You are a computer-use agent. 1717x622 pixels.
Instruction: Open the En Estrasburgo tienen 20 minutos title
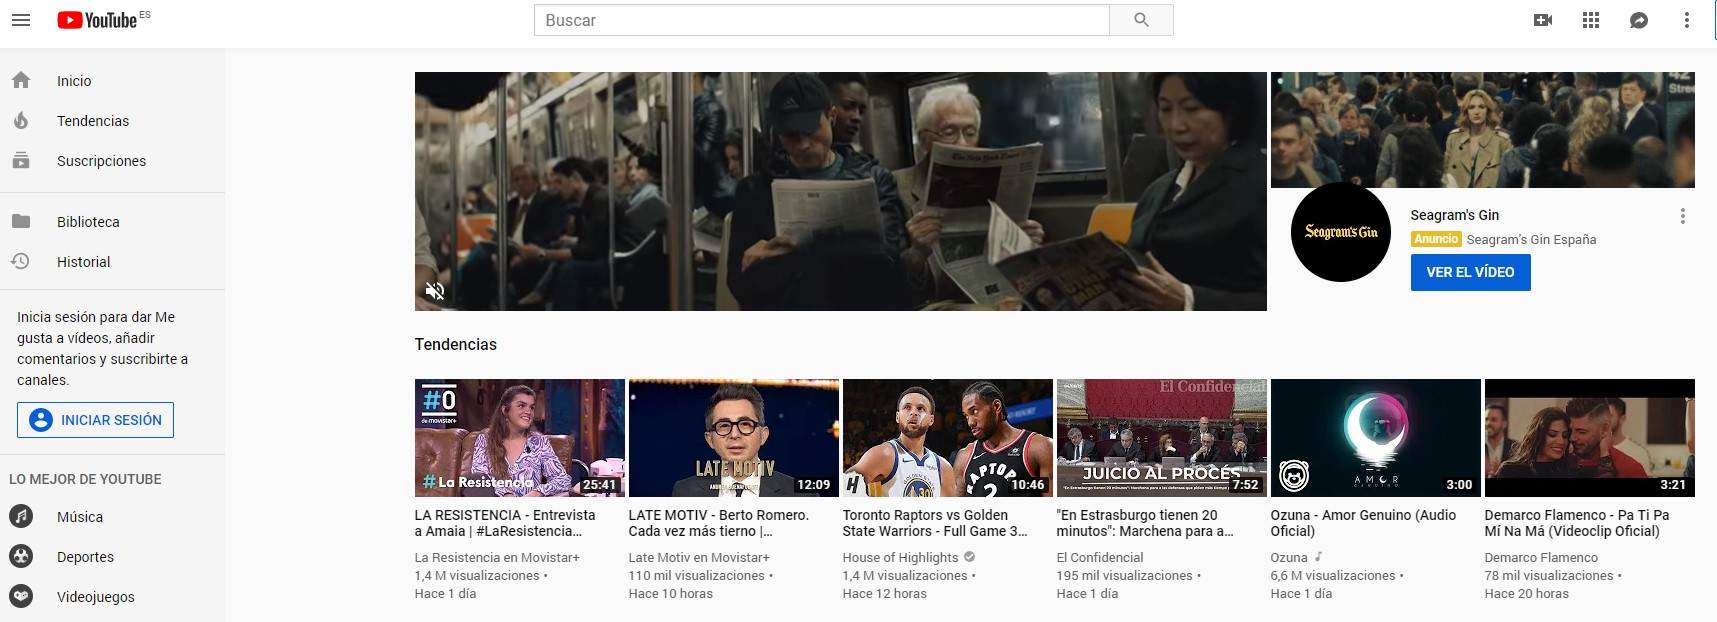[x=1145, y=523]
